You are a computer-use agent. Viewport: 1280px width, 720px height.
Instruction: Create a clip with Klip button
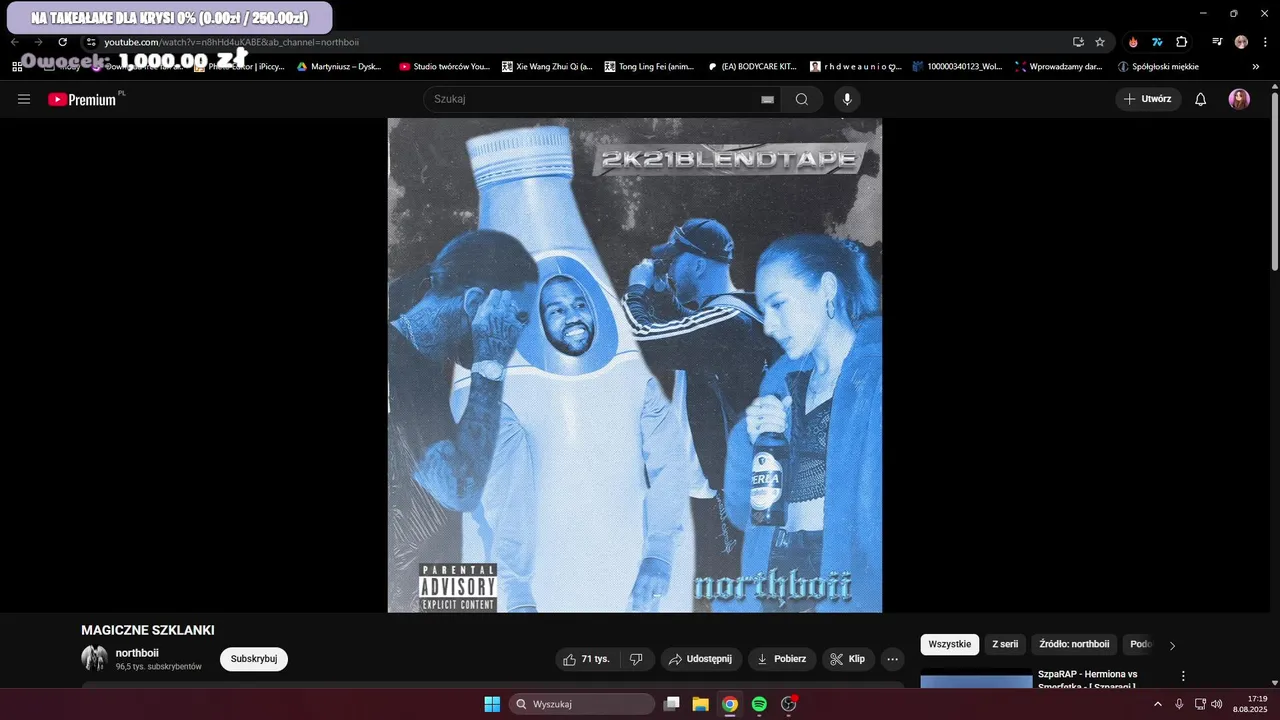click(849, 659)
